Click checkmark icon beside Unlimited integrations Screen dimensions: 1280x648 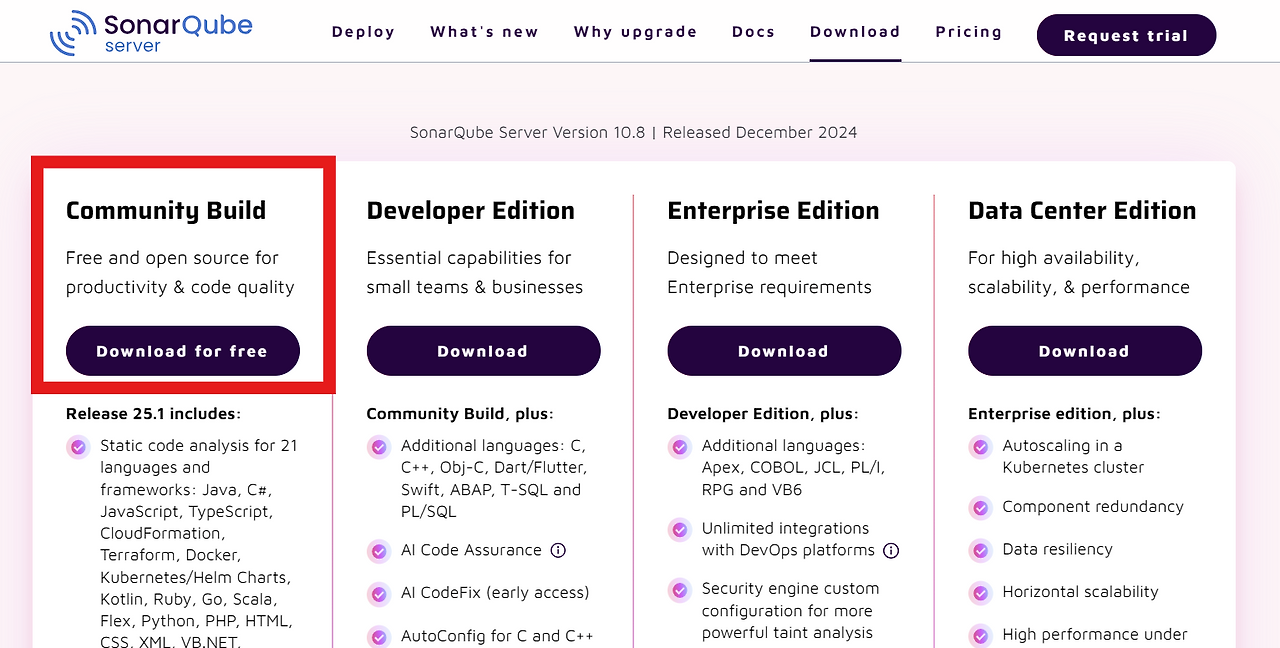680,529
